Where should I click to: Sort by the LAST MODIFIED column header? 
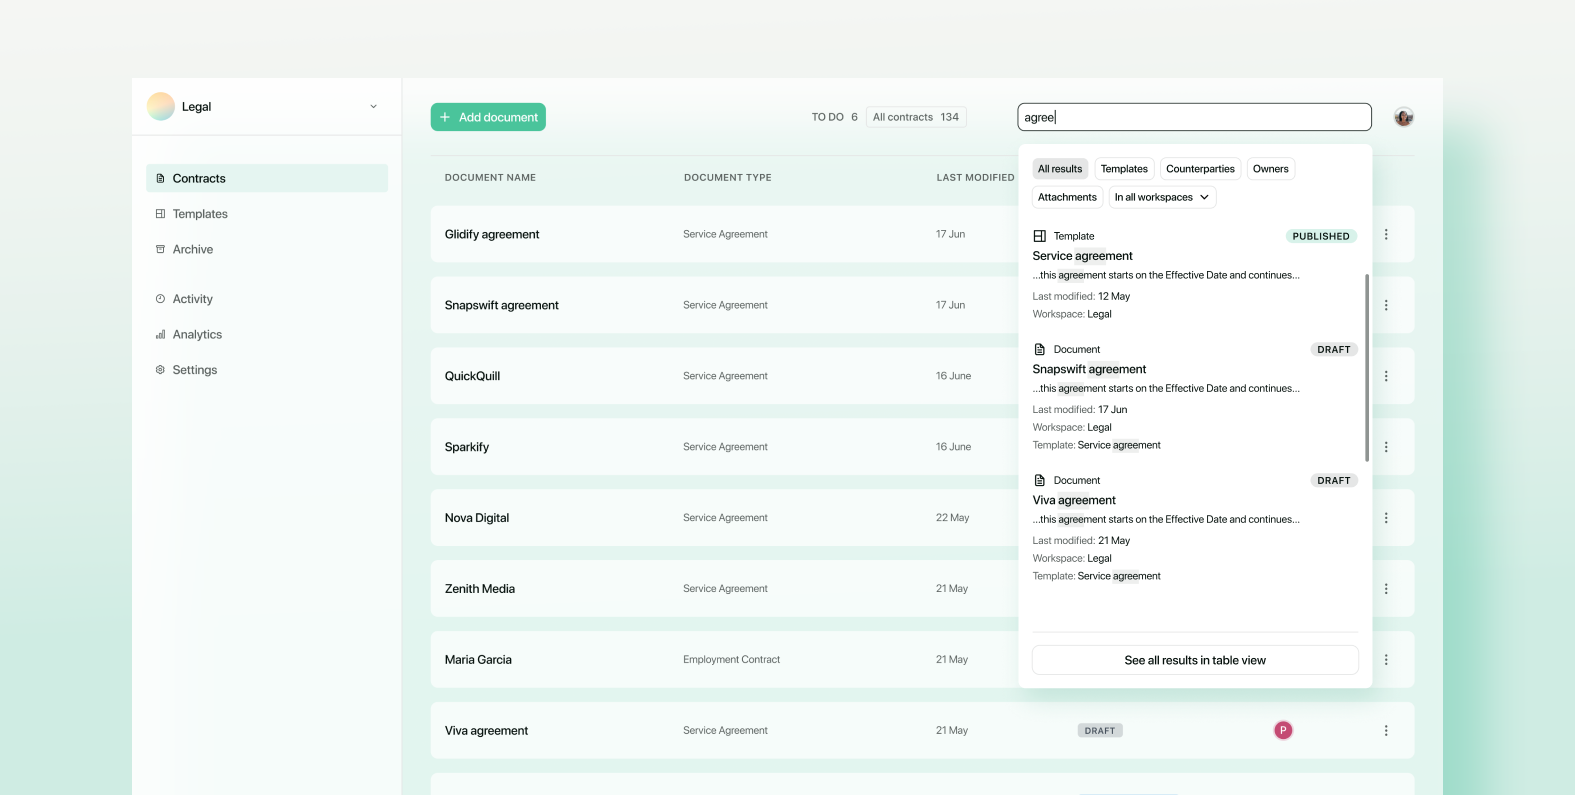point(975,177)
